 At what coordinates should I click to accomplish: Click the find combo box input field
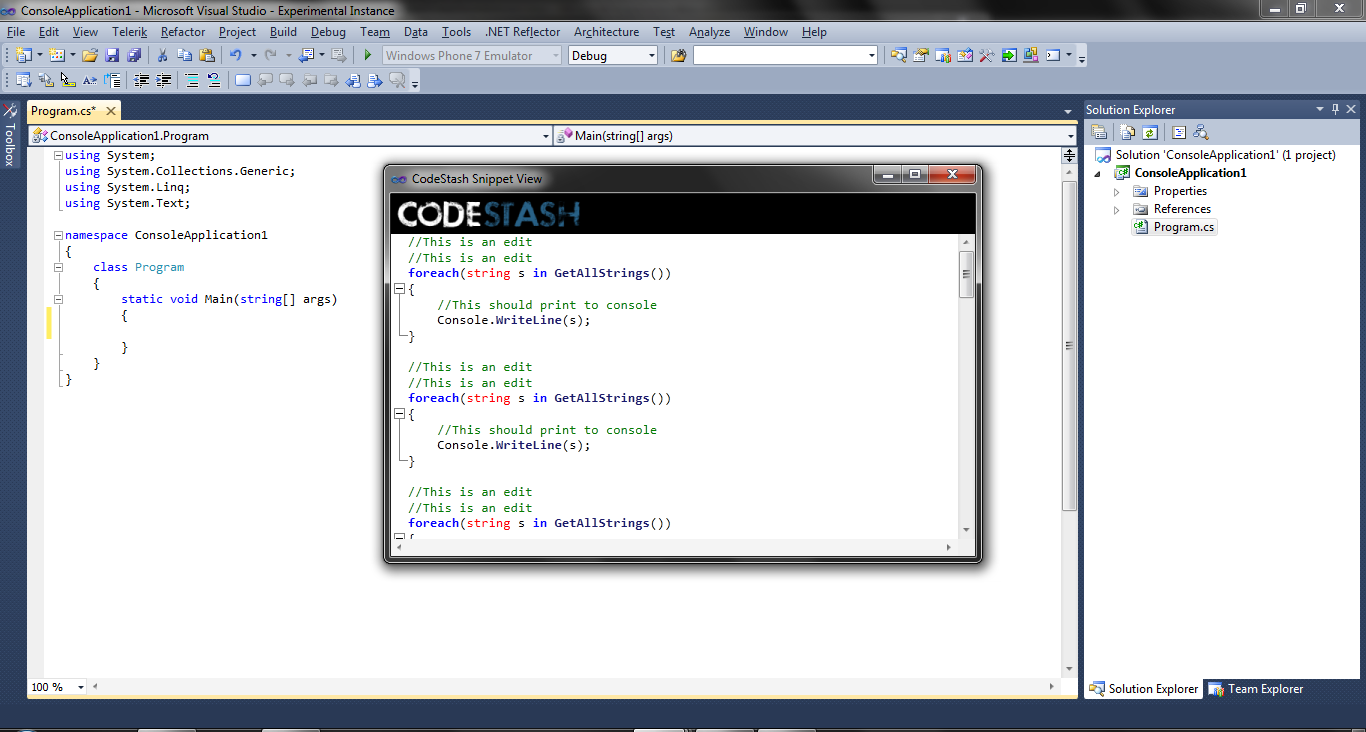pyautogui.click(x=779, y=56)
